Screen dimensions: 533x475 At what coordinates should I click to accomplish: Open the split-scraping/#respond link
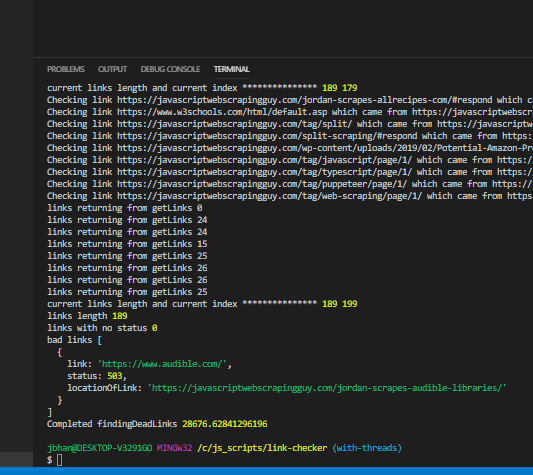(x=267, y=136)
